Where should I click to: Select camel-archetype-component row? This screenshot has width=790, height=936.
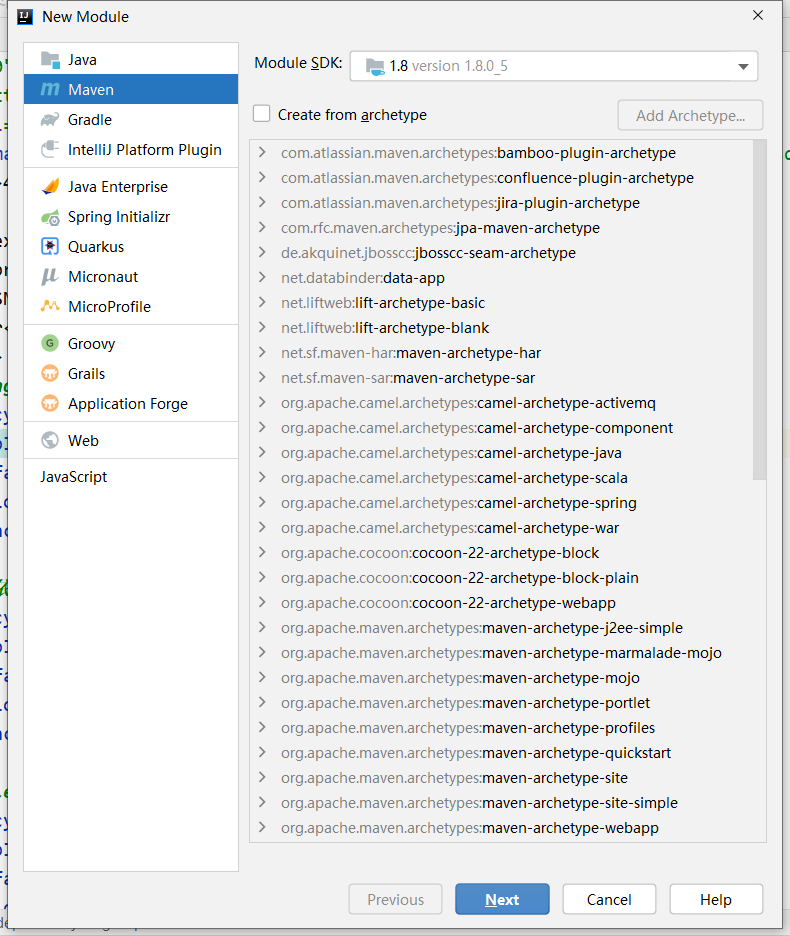click(x=502, y=428)
